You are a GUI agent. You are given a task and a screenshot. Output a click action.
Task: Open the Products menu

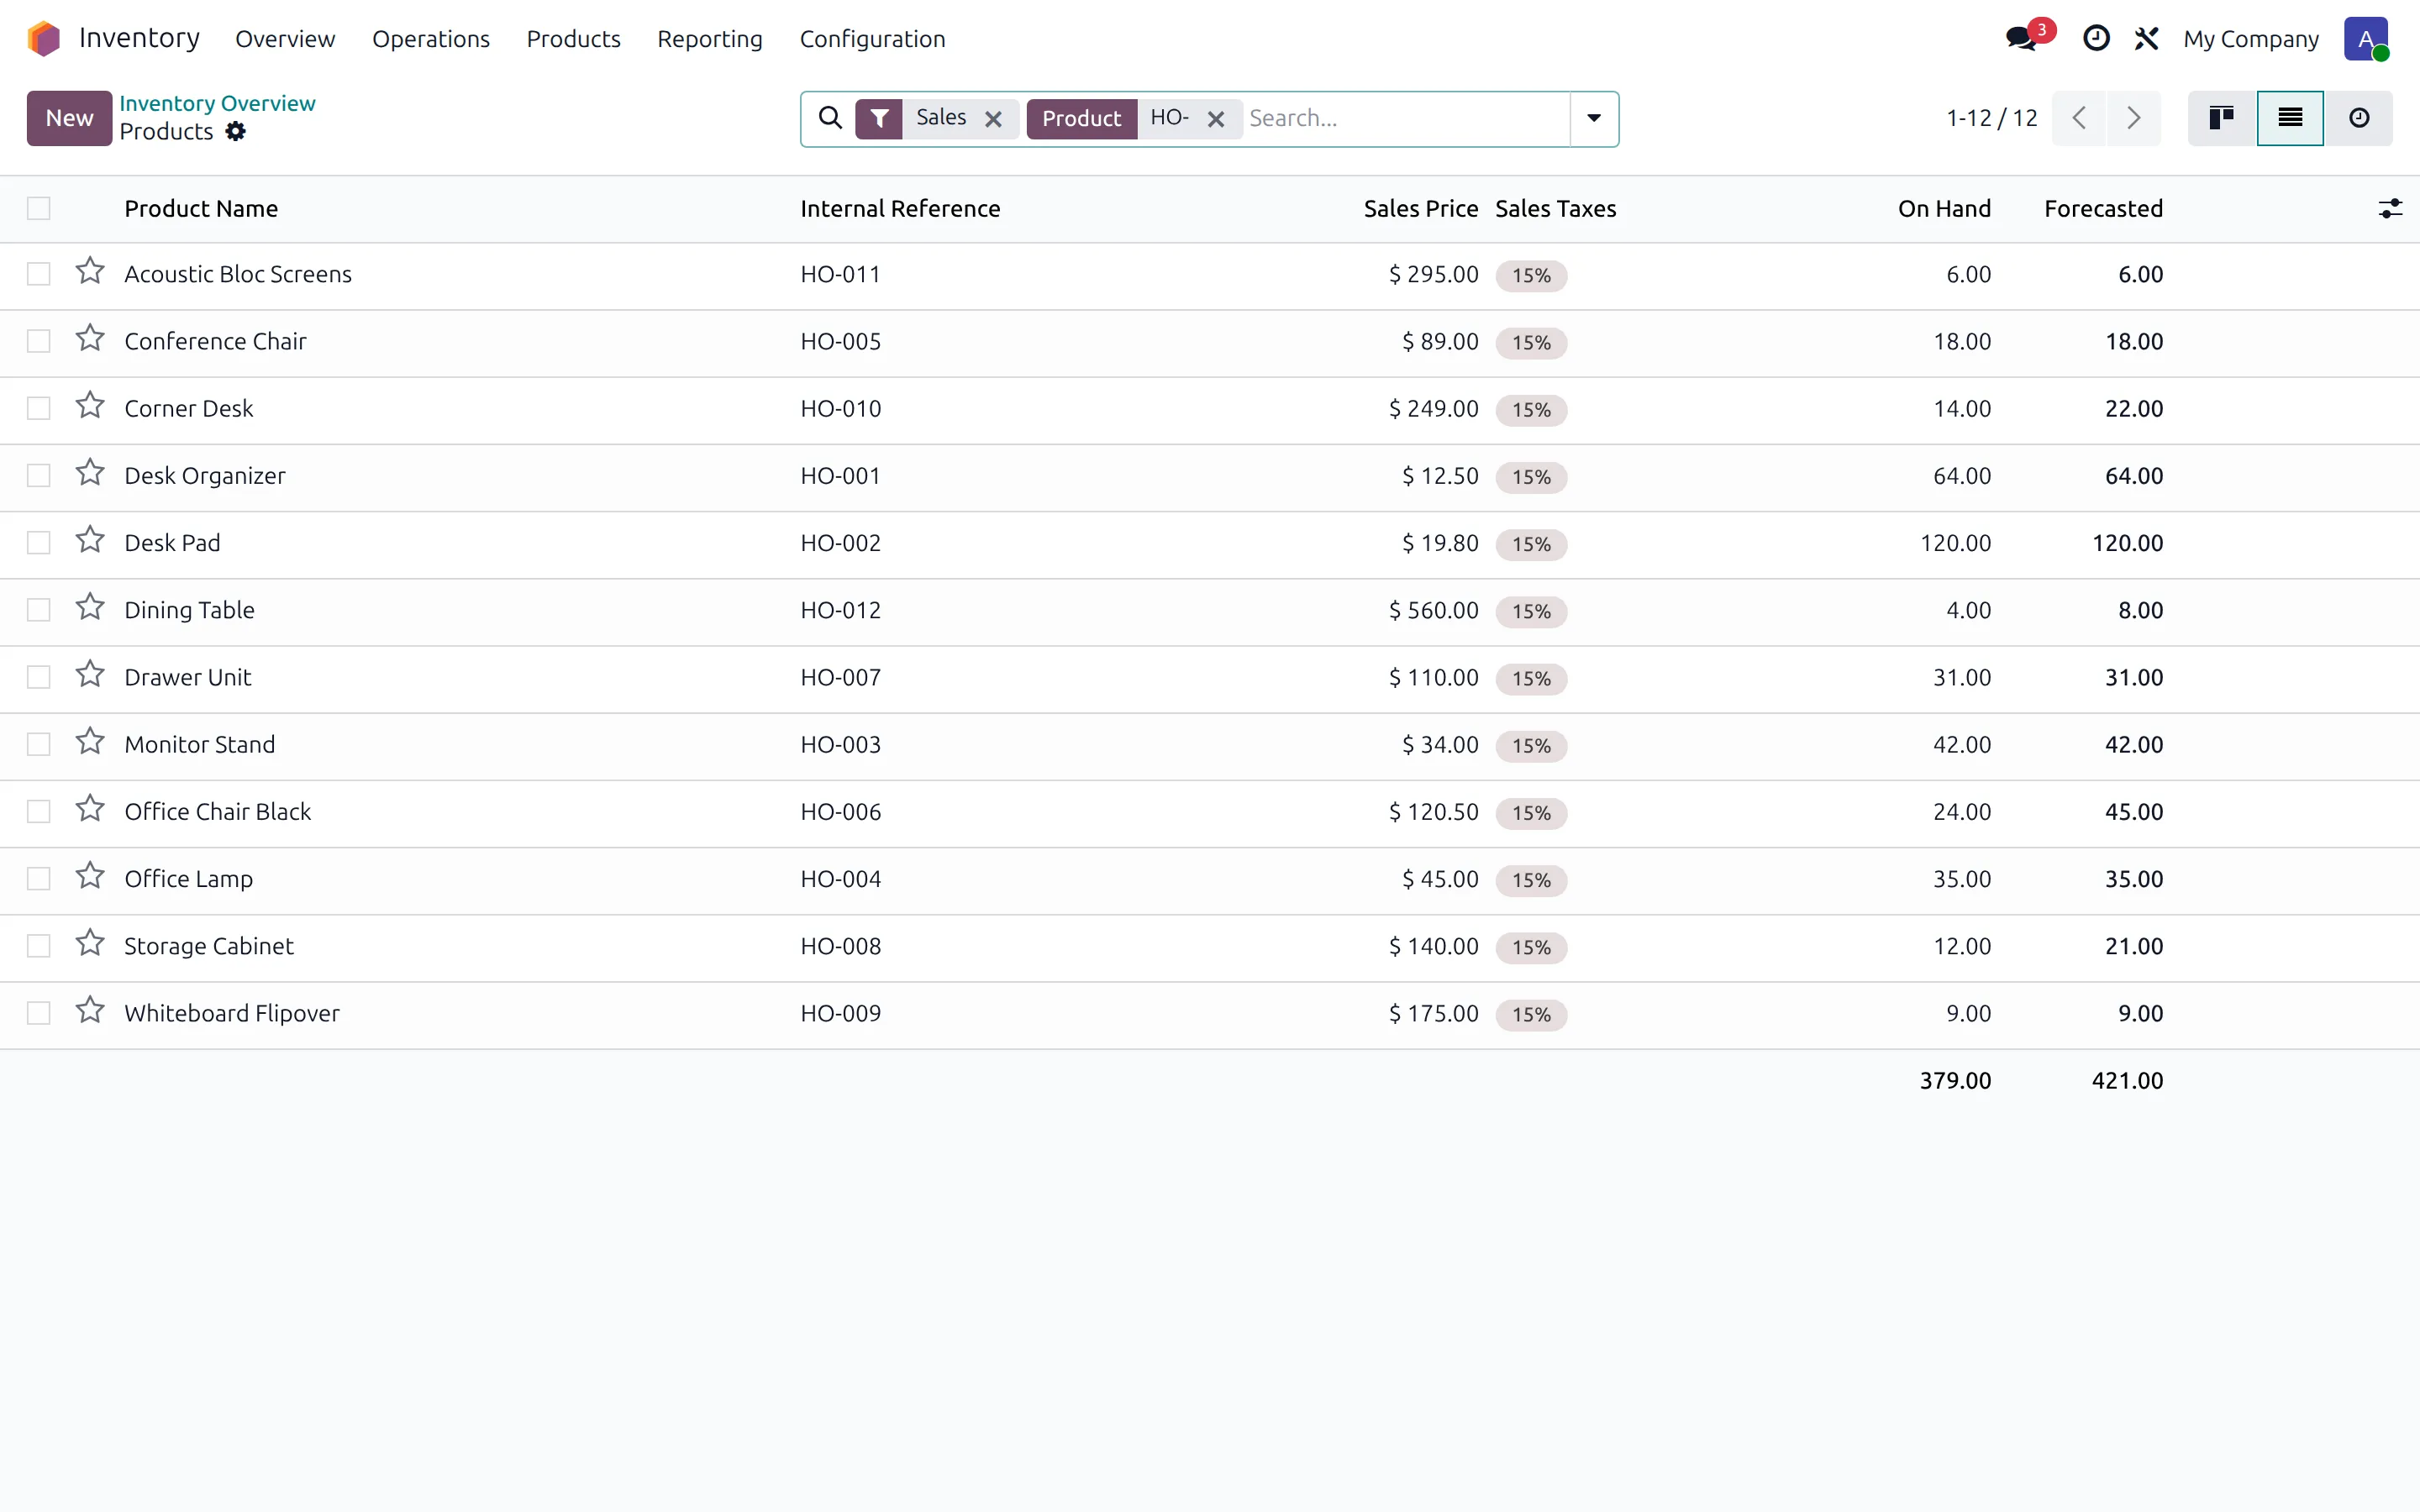[x=573, y=39]
